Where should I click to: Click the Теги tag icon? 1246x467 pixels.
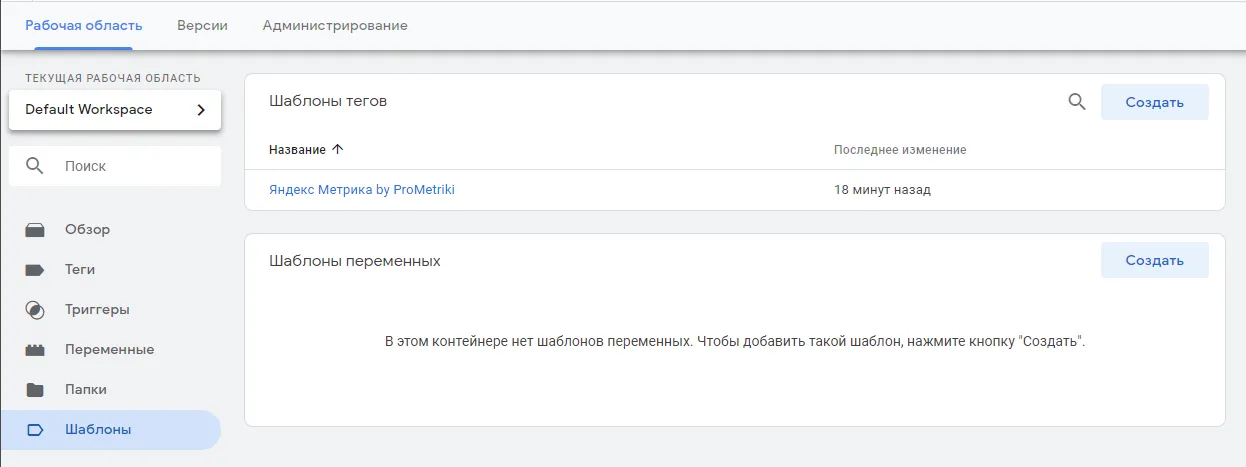(x=35, y=270)
